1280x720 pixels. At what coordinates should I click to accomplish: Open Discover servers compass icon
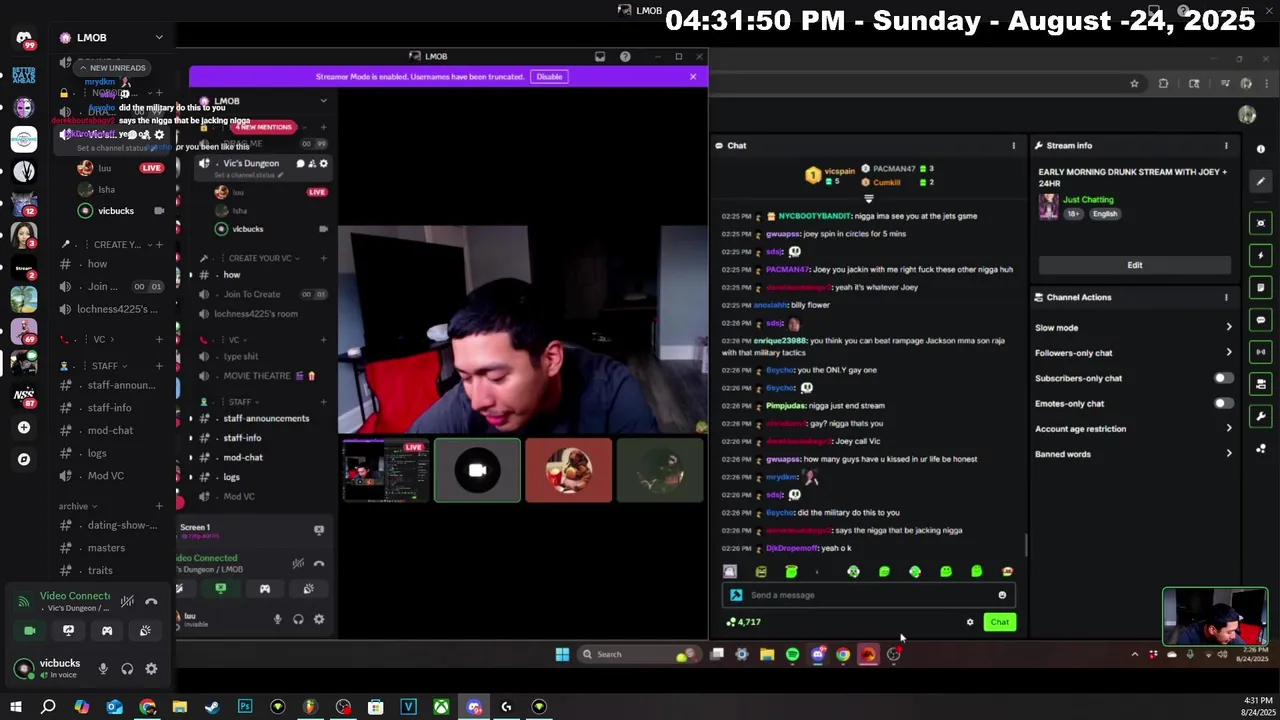pyautogui.click(x=24, y=460)
